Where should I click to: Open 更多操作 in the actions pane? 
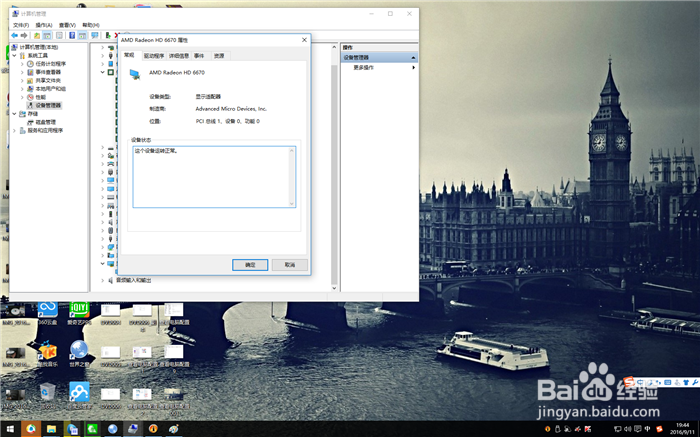point(363,67)
